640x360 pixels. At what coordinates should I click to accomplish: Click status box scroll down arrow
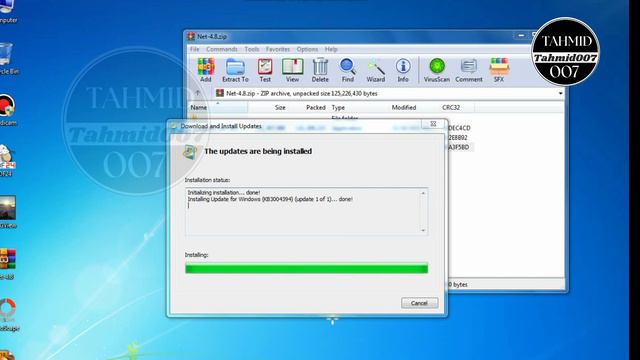pyautogui.click(x=423, y=231)
